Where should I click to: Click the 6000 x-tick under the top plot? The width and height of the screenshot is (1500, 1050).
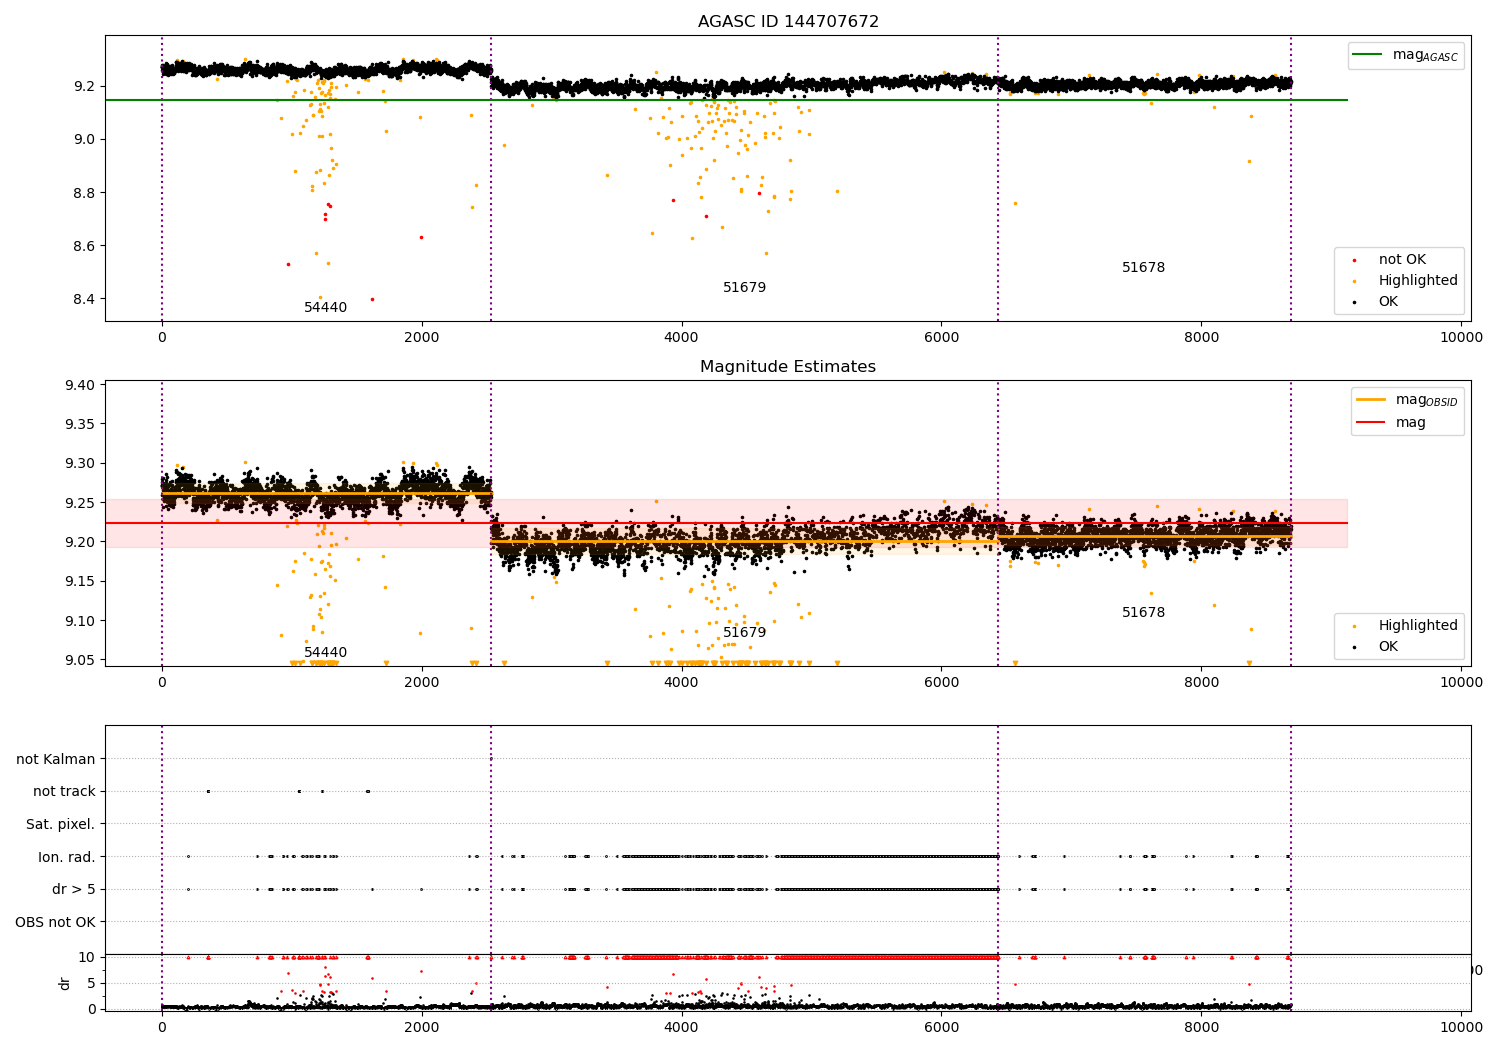click(x=941, y=338)
